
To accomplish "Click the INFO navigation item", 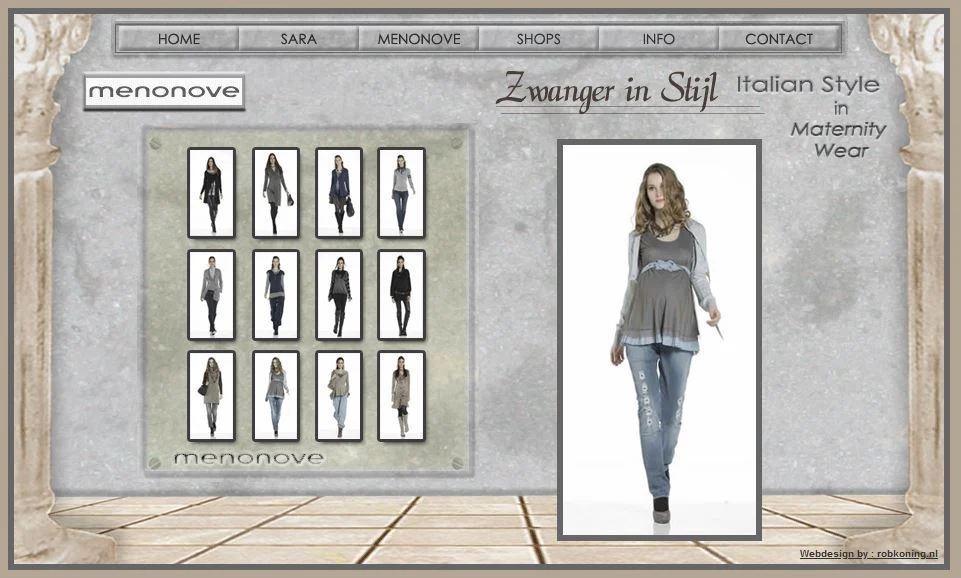I will [658, 39].
